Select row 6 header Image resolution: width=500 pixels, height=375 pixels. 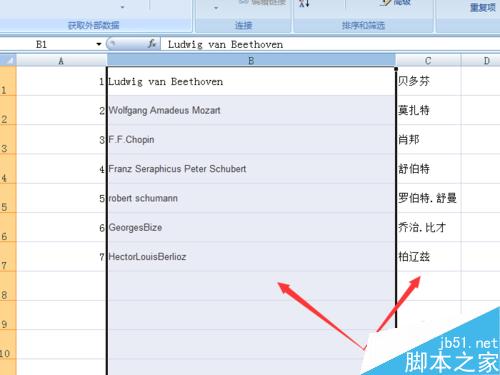point(8,227)
